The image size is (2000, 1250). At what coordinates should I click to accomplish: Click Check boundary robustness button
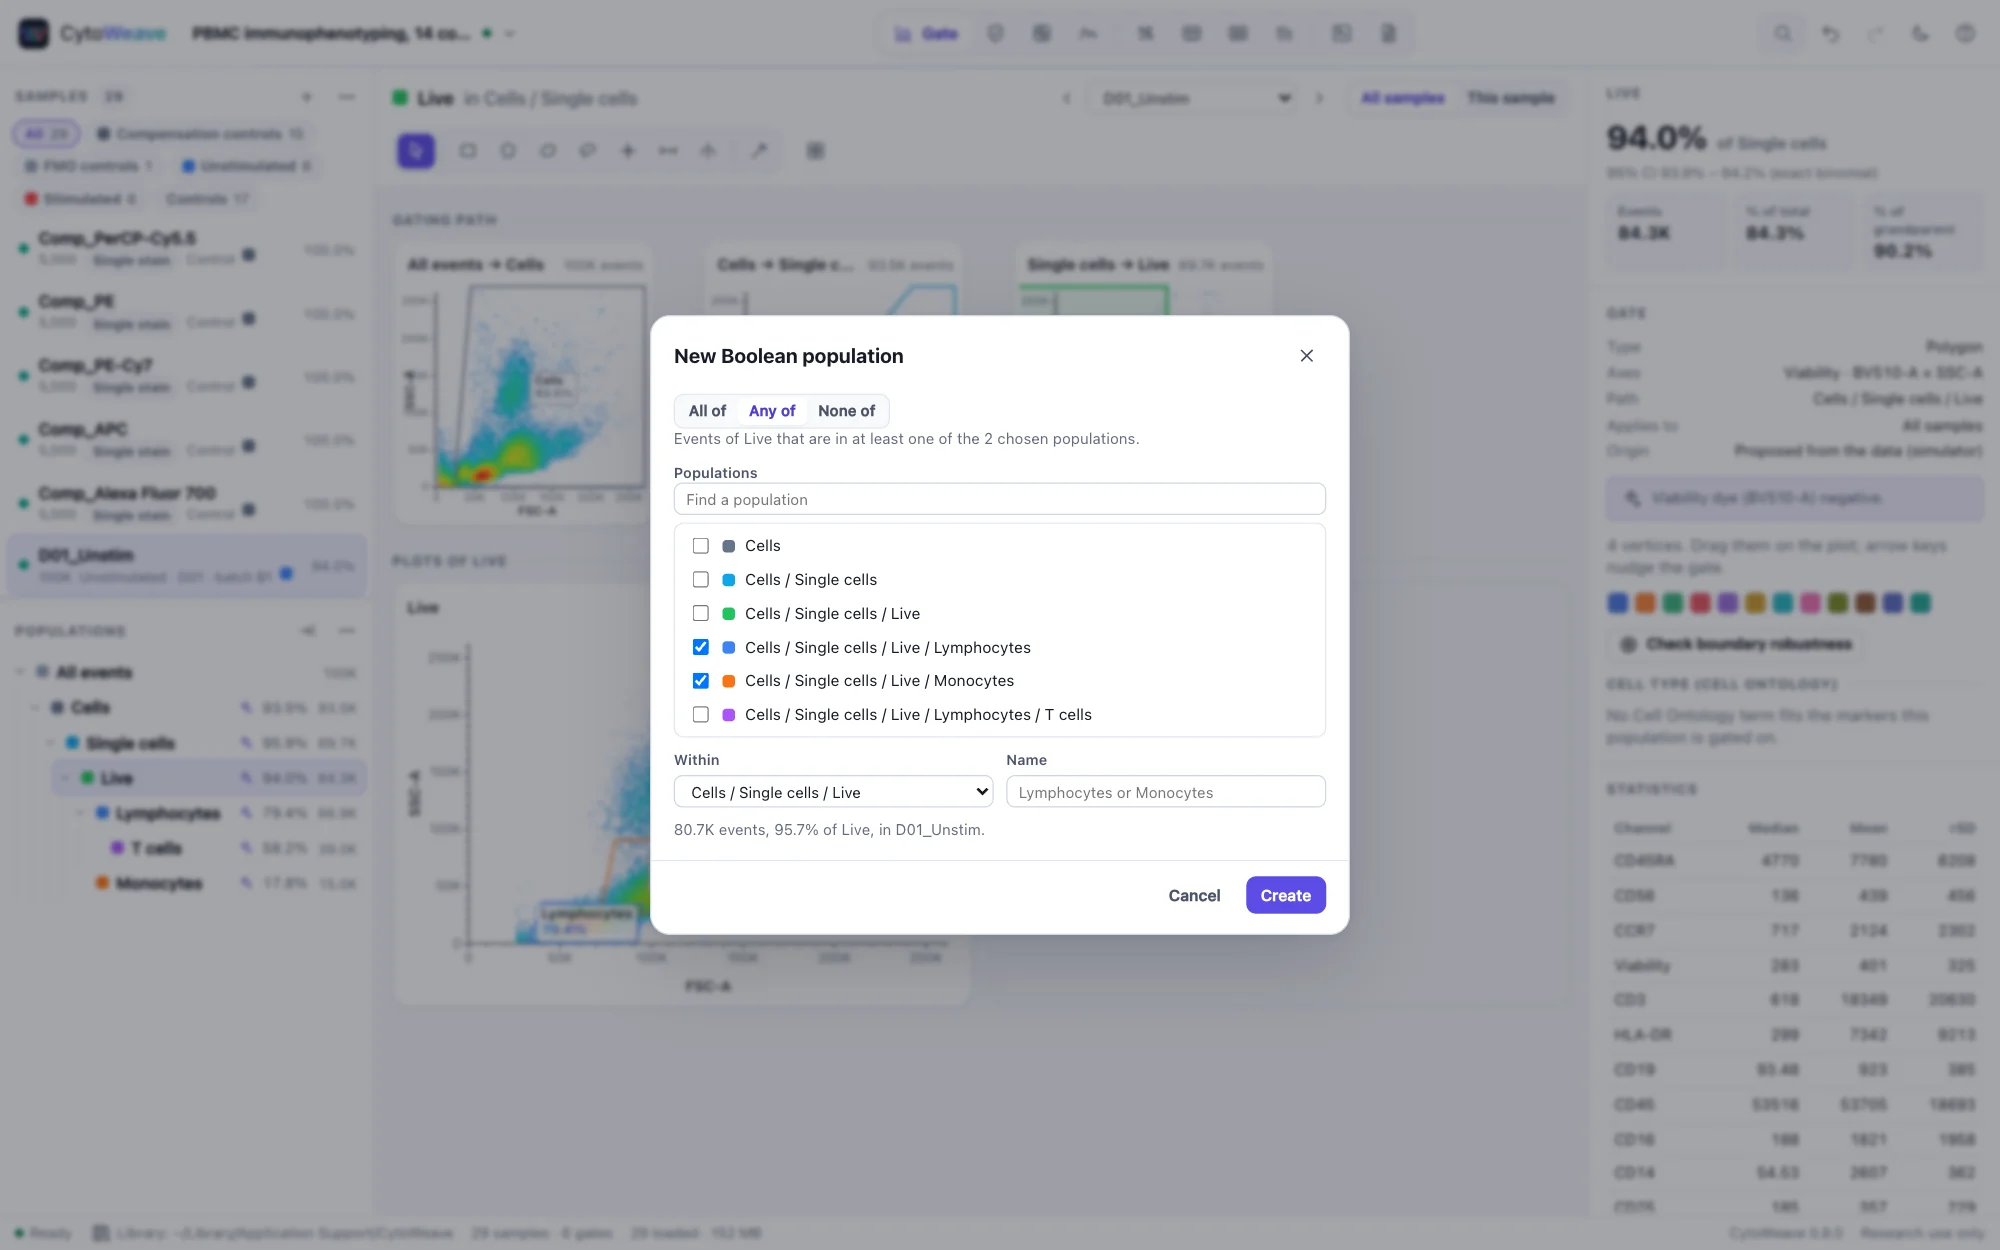coord(1738,644)
